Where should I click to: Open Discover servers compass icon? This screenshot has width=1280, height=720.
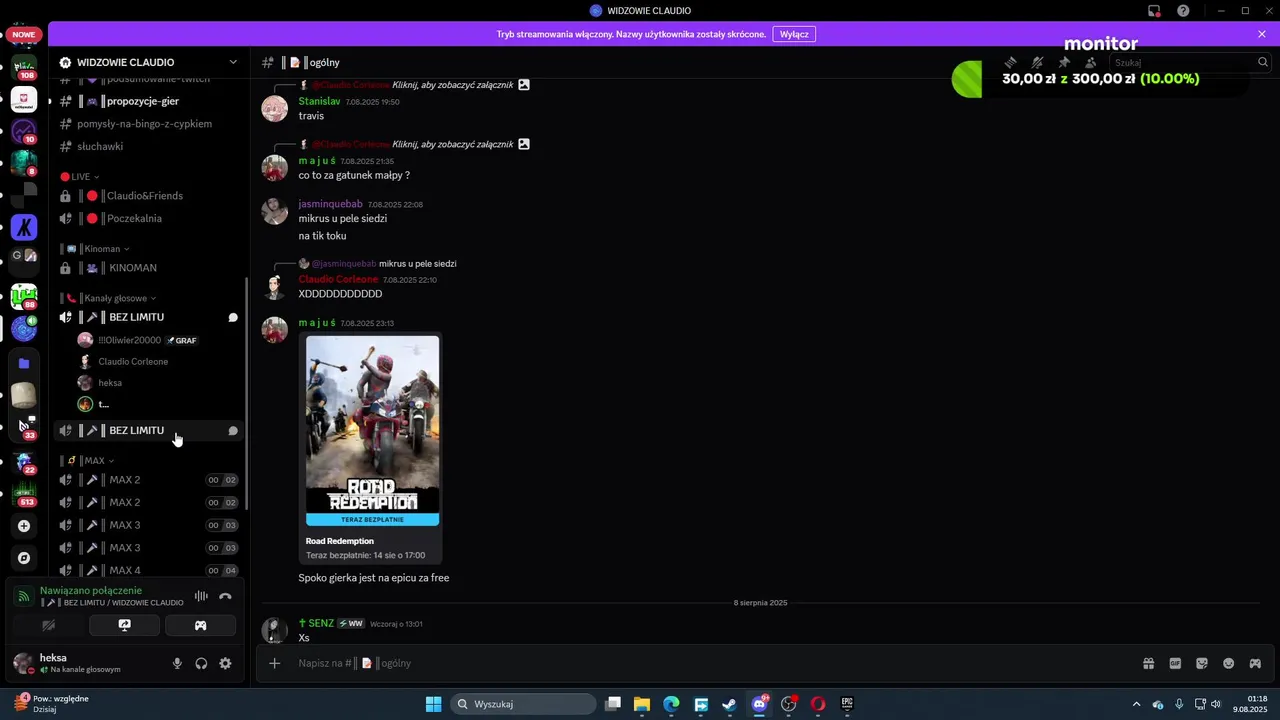24,558
